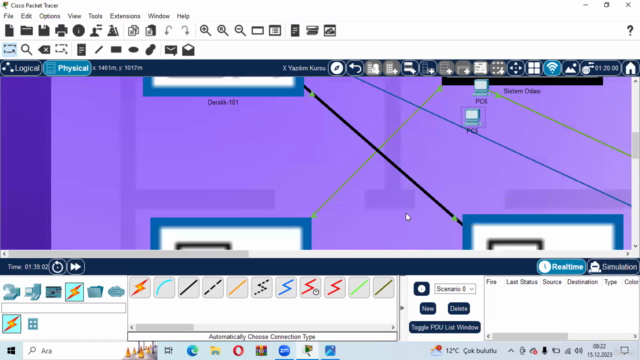Viewport: 640px width, 360px height.
Task: Activate the Delete tool
Action: 44,50
